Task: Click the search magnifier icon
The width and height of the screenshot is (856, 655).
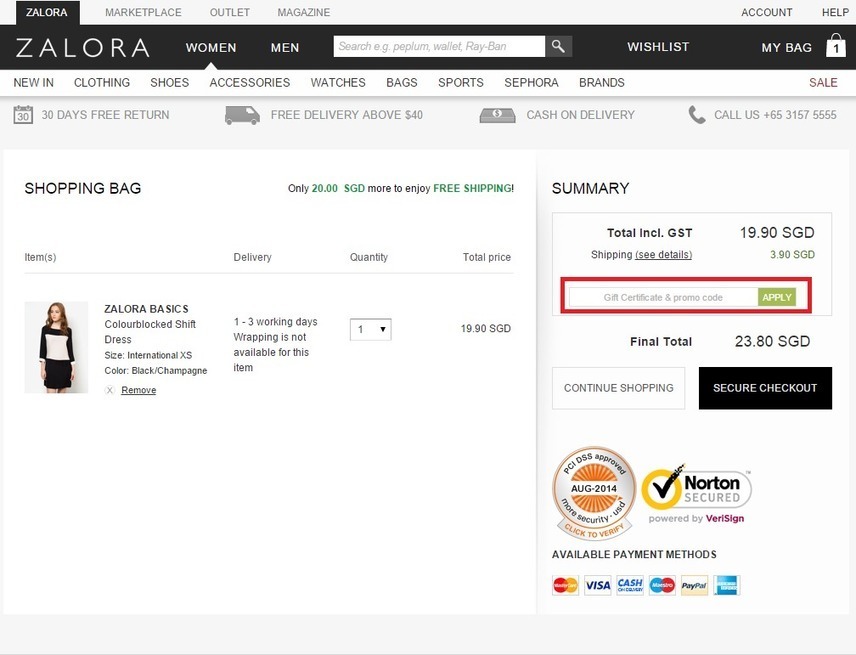Action: point(558,47)
